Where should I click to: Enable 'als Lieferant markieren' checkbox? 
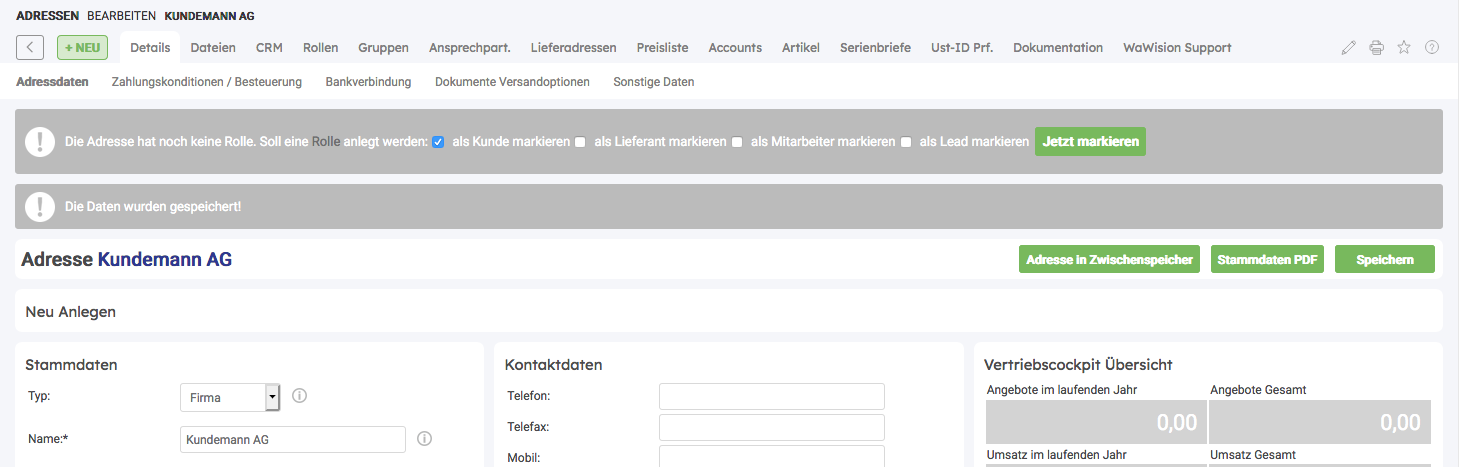tap(580, 142)
